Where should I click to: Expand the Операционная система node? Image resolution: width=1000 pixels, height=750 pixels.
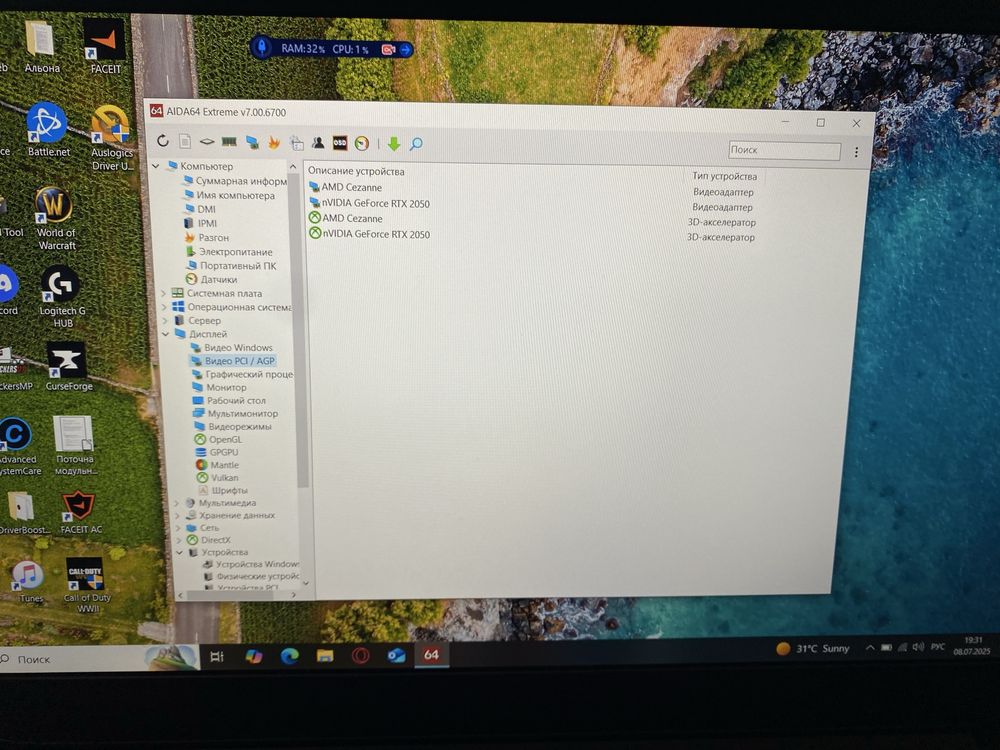pos(164,307)
